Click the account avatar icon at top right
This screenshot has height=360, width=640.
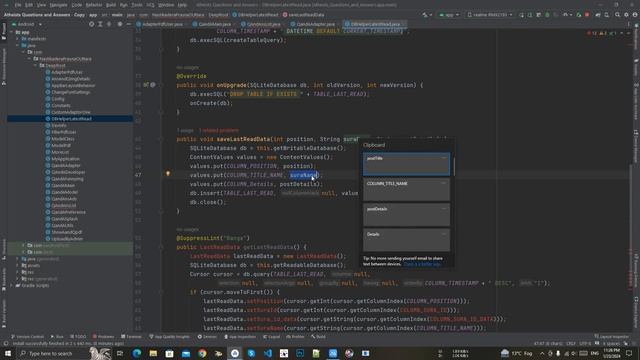tap(635, 15)
